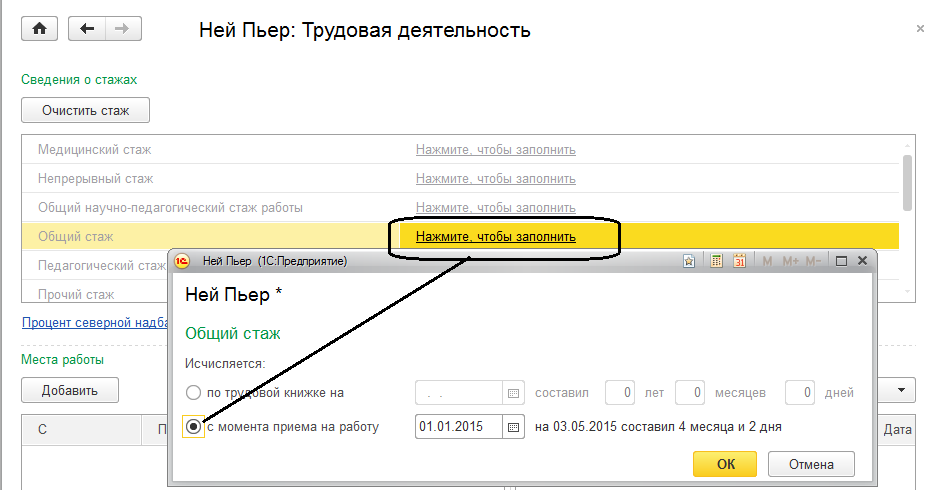Click the seniority list scrollbar thumb
Viewport: 936px width, 490px height.
tap(907, 183)
